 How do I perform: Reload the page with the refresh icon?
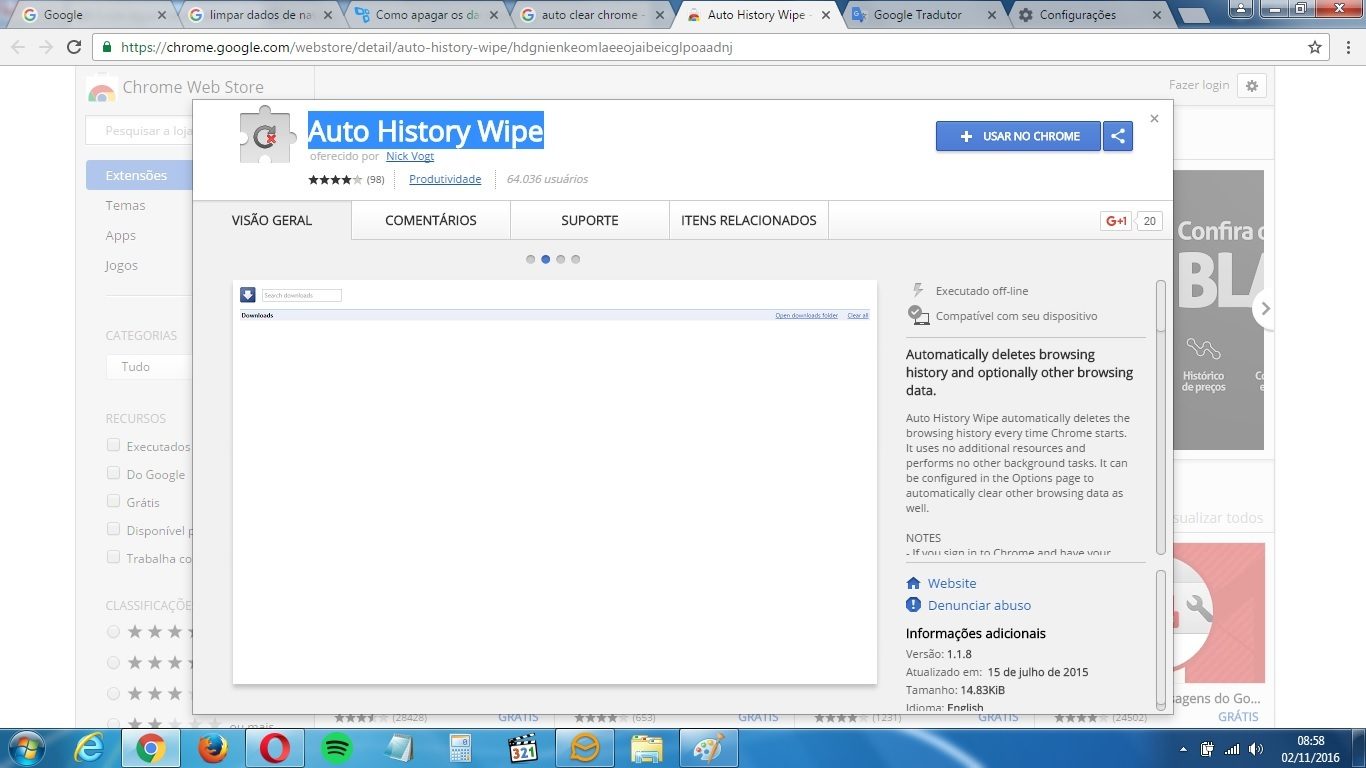pos(74,47)
